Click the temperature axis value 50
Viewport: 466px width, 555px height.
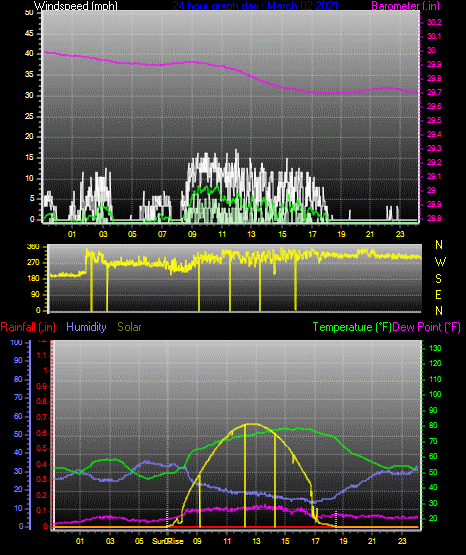433,472
